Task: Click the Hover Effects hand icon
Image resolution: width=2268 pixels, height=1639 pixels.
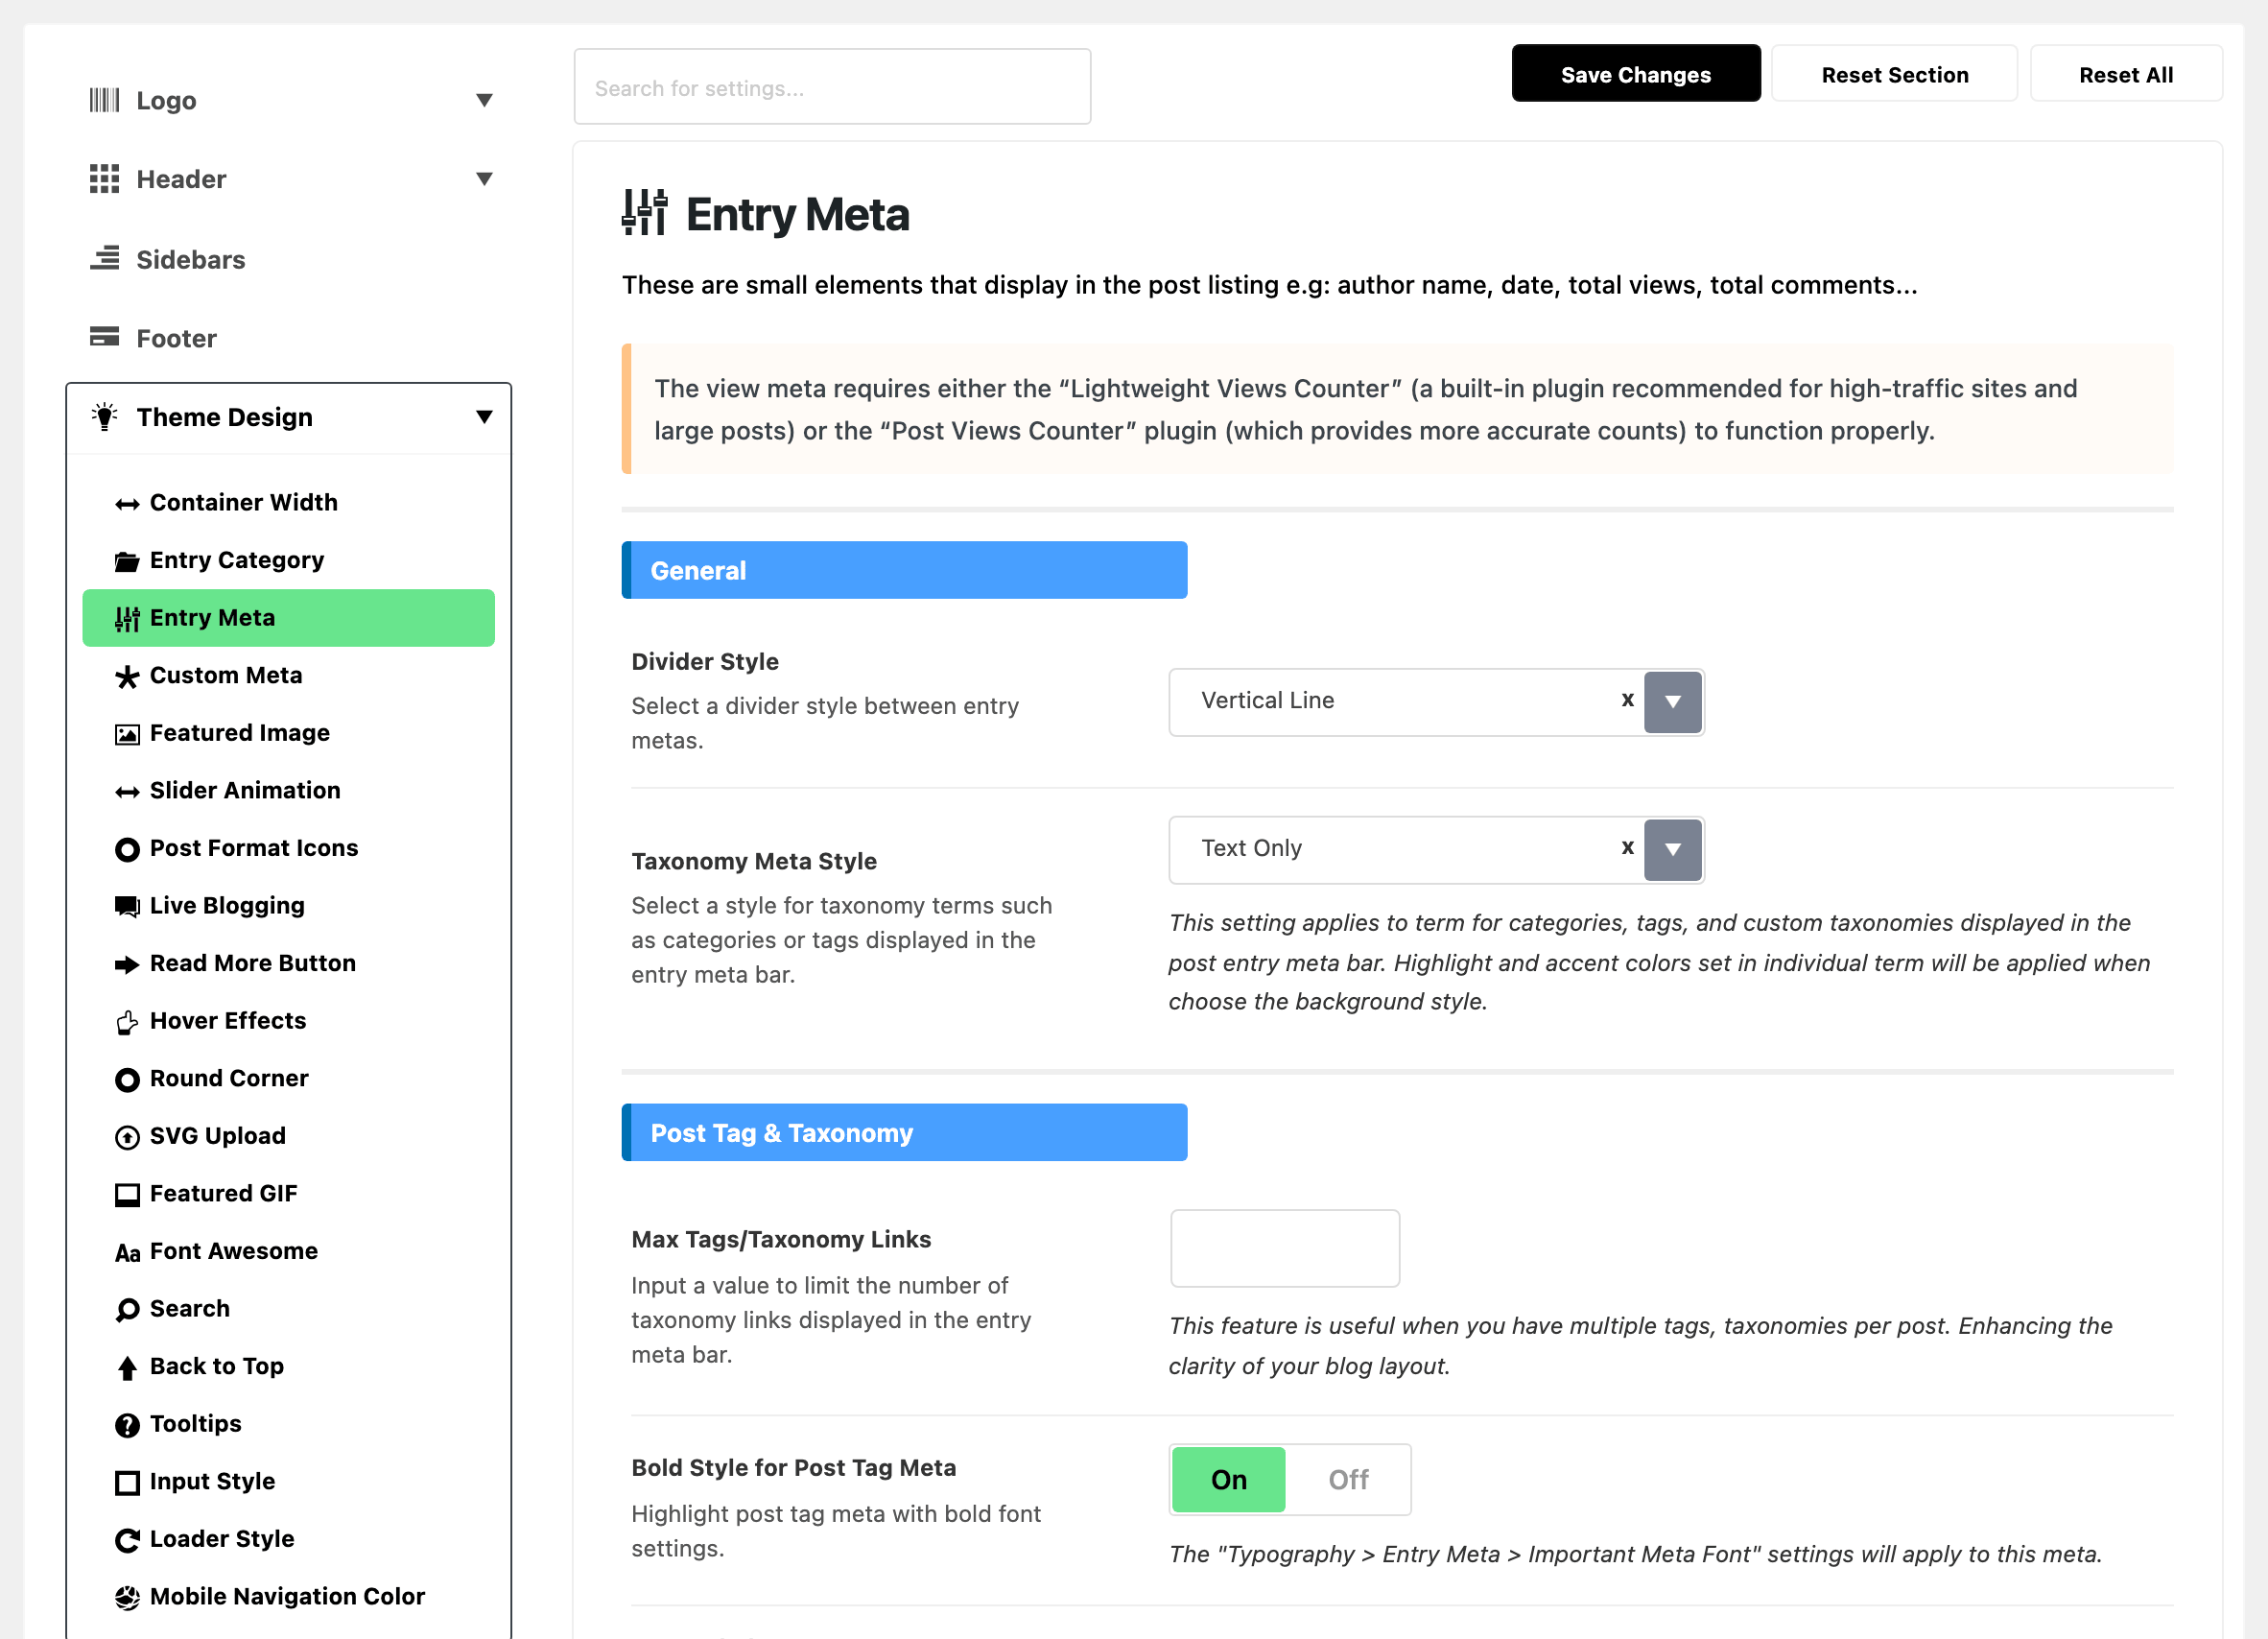Action: (x=127, y=1022)
